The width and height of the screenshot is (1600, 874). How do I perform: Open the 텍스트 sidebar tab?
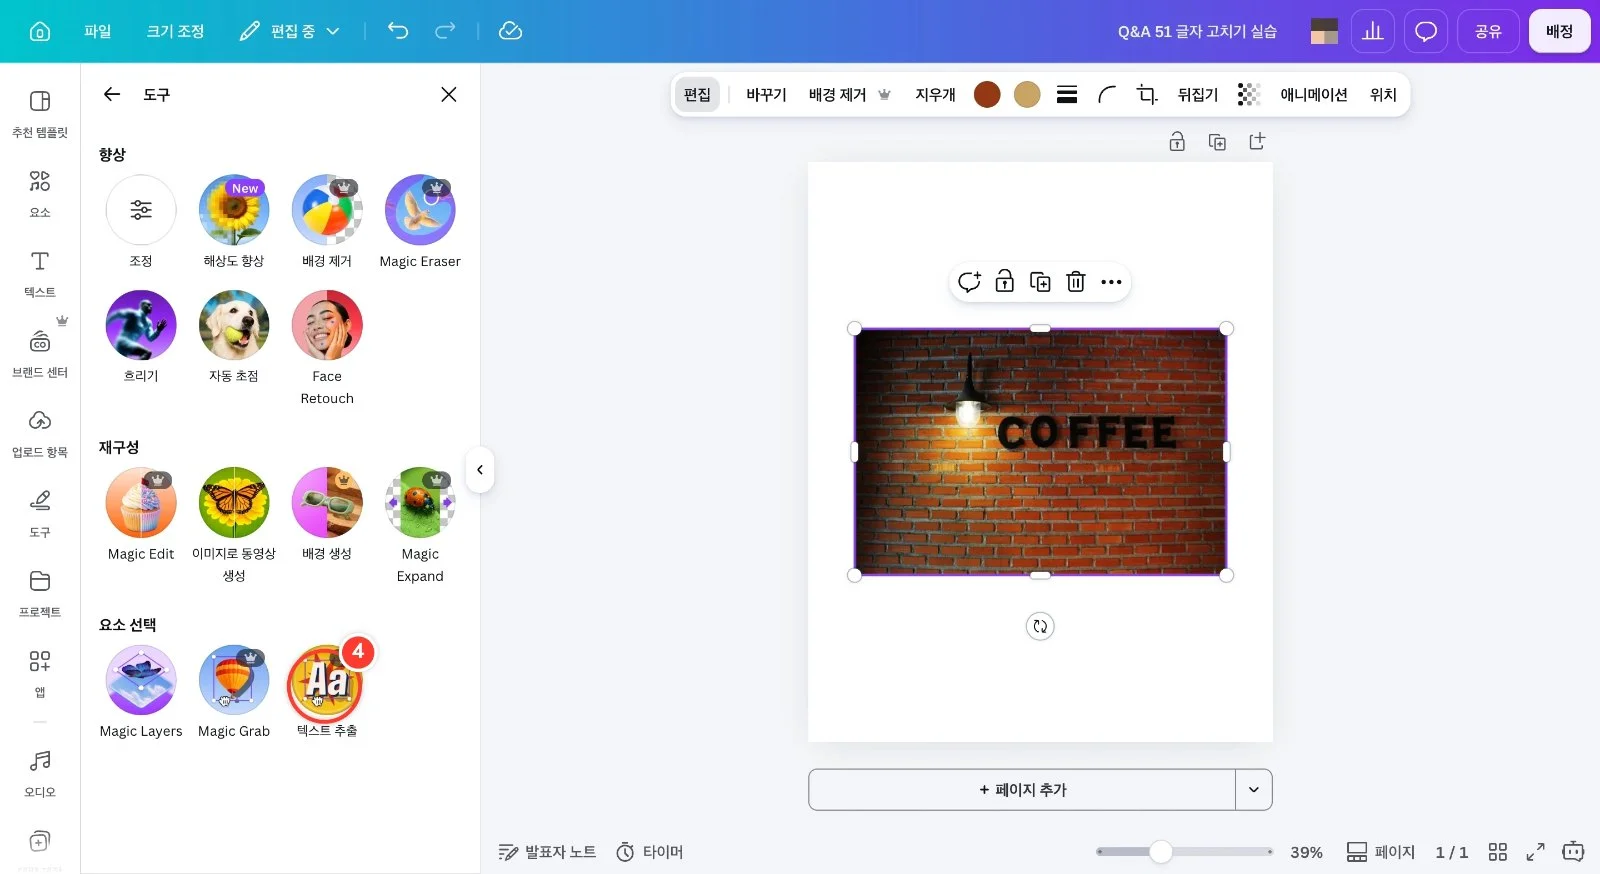40,274
